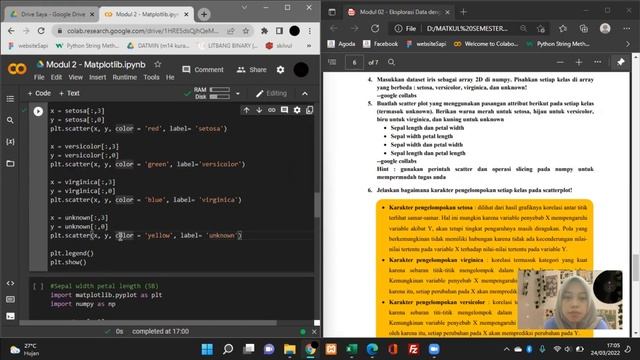The height and width of the screenshot is (360, 640).
Task: Open the View menu in Colab
Action: 76,77
